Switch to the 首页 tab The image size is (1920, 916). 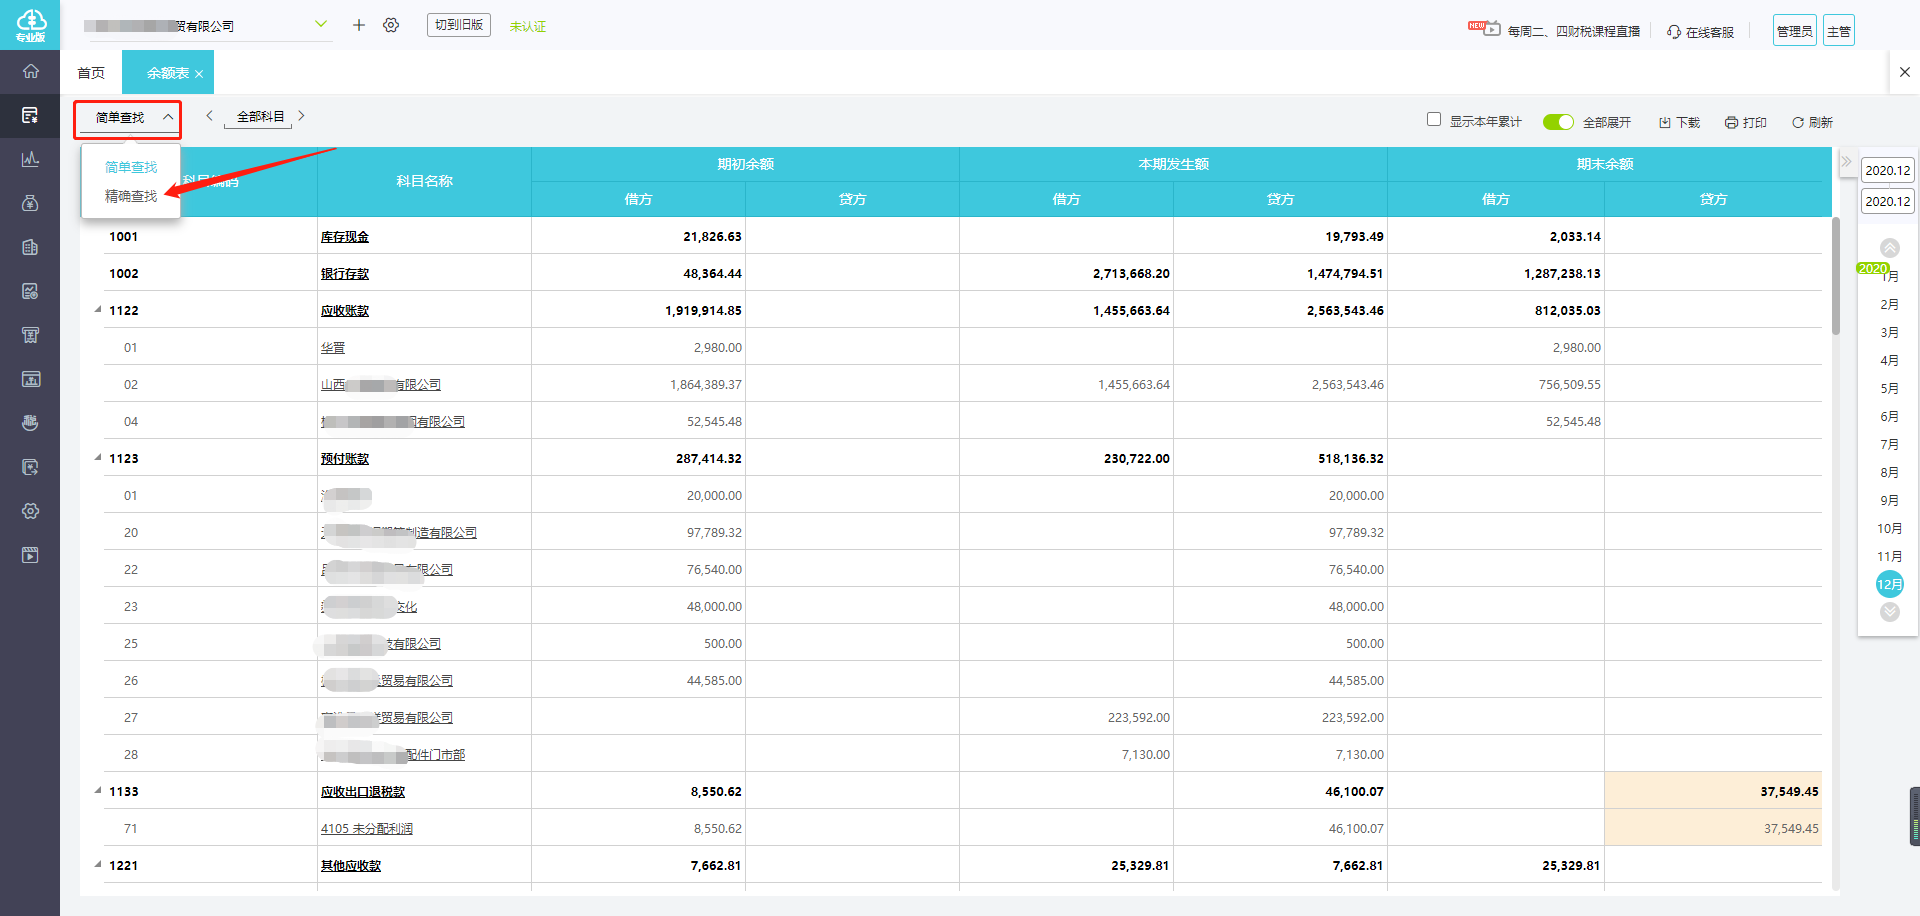(91, 73)
